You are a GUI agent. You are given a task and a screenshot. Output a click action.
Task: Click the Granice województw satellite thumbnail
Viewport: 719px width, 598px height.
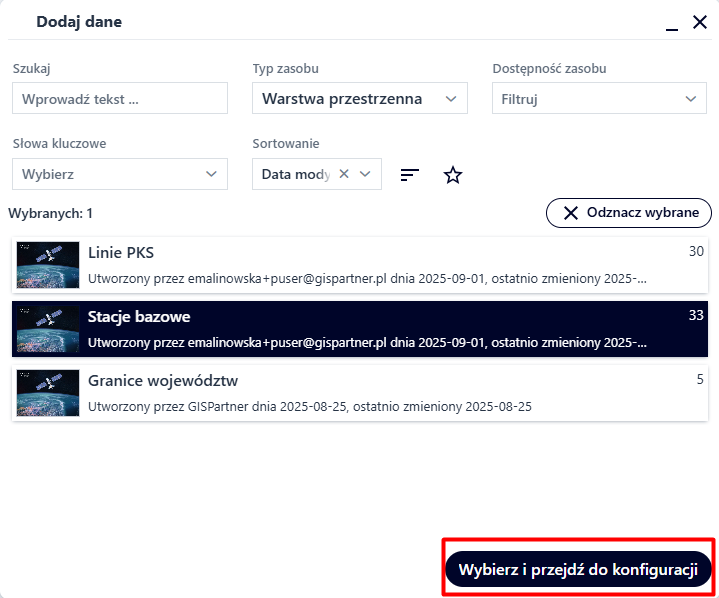[48, 393]
